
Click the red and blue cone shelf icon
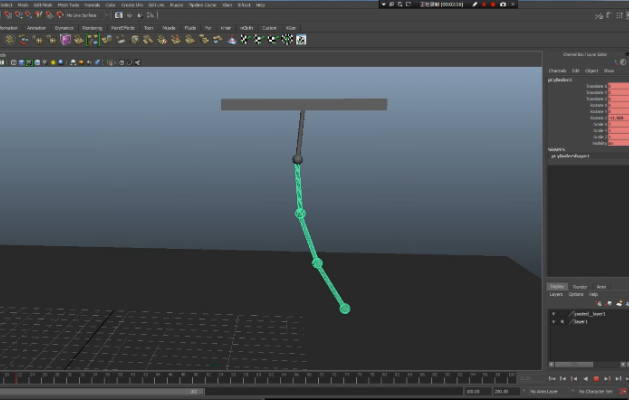pyautogui.click(x=232, y=39)
